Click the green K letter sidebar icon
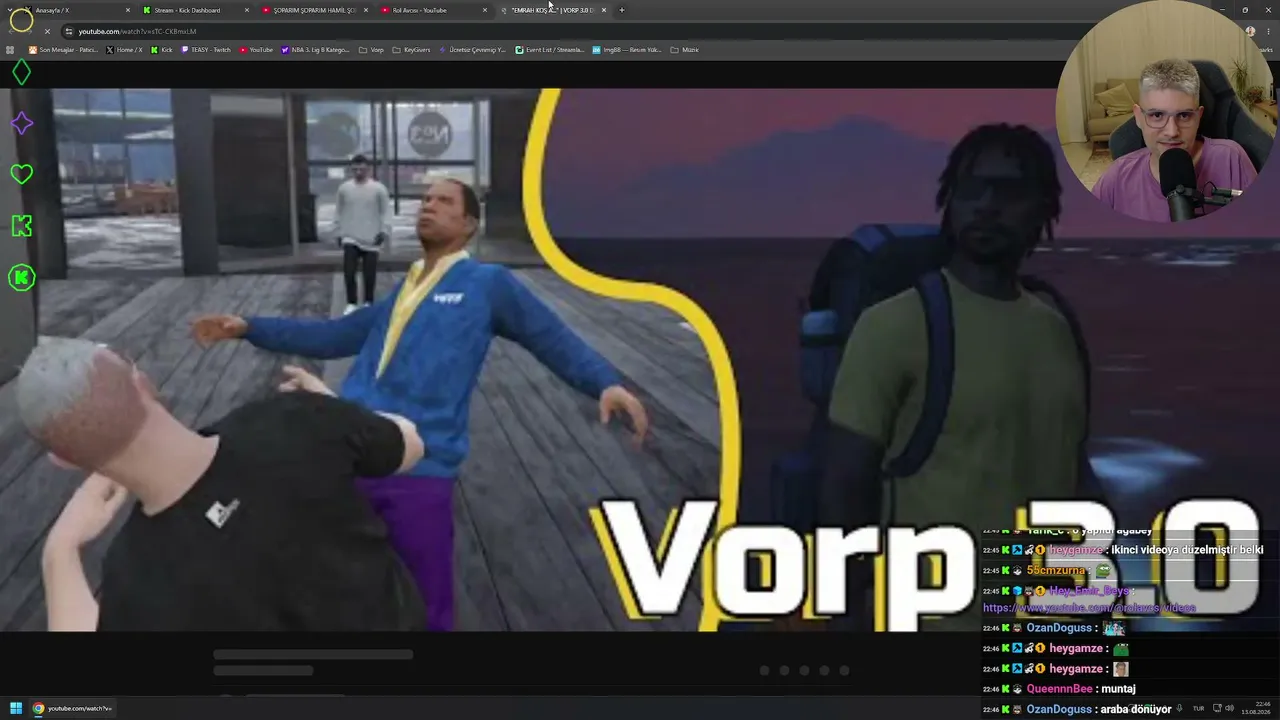Viewport: 1280px width, 720px height. [x=21, y=226]
